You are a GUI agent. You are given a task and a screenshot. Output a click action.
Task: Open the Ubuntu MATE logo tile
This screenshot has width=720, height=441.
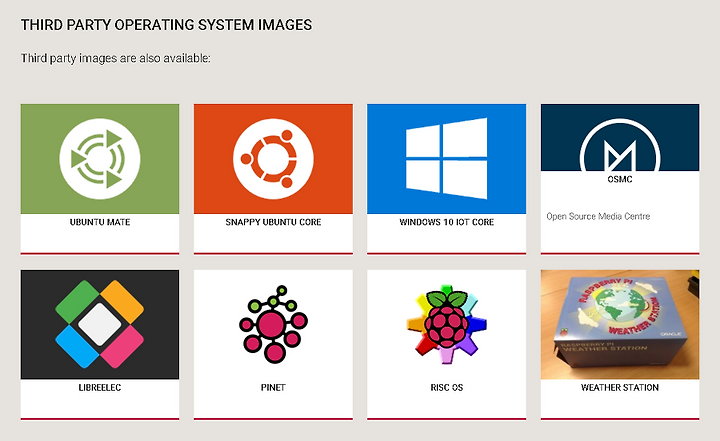click(x=100, y=159)
